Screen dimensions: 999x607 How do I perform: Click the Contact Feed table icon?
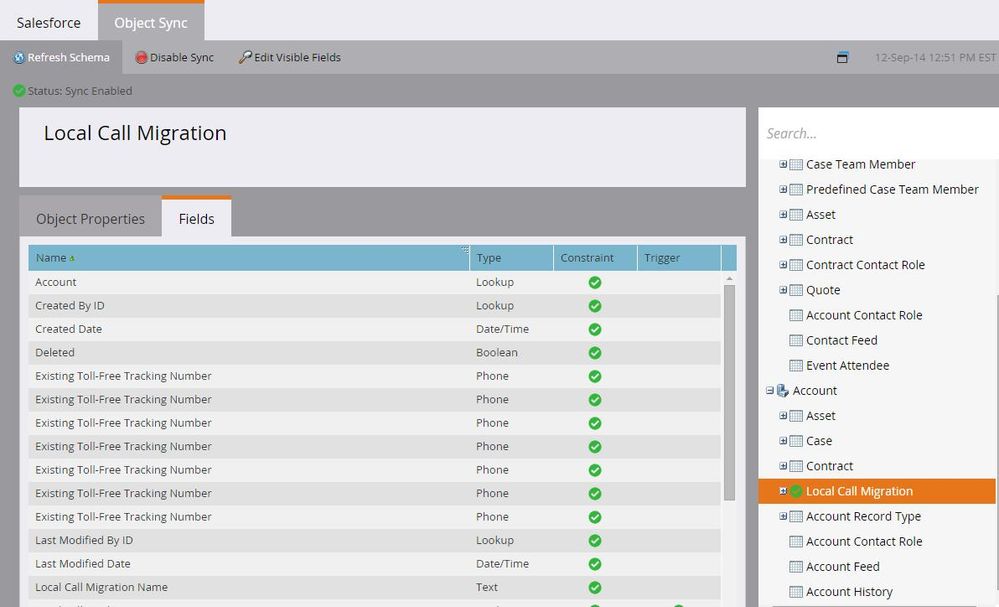coord(796,341)
